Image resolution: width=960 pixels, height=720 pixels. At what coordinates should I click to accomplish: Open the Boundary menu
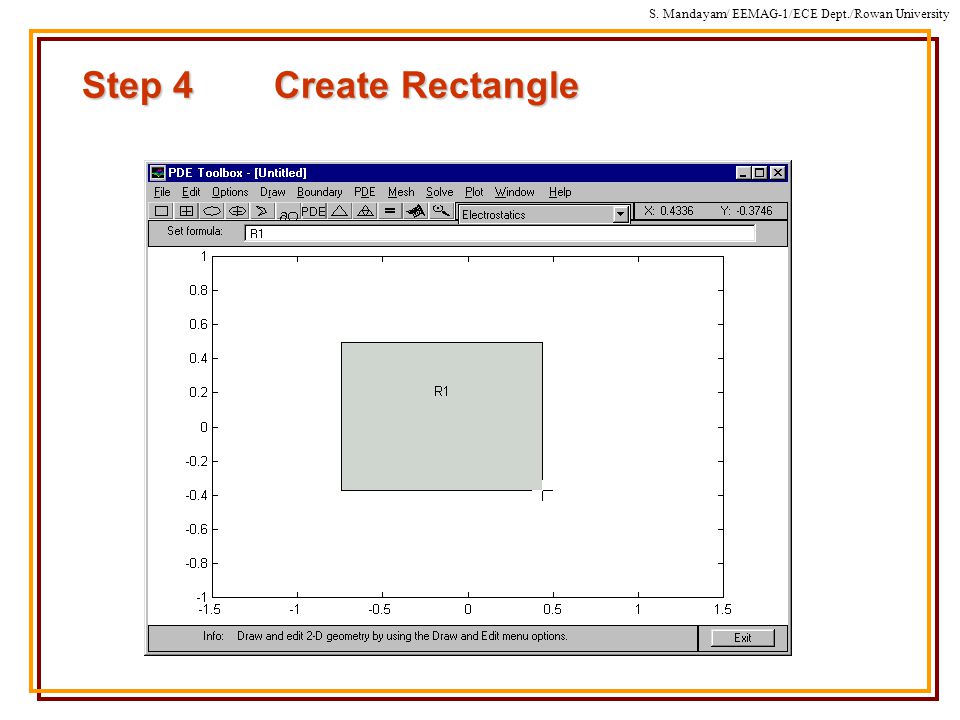pyautogui.click(x=320, y=192)
